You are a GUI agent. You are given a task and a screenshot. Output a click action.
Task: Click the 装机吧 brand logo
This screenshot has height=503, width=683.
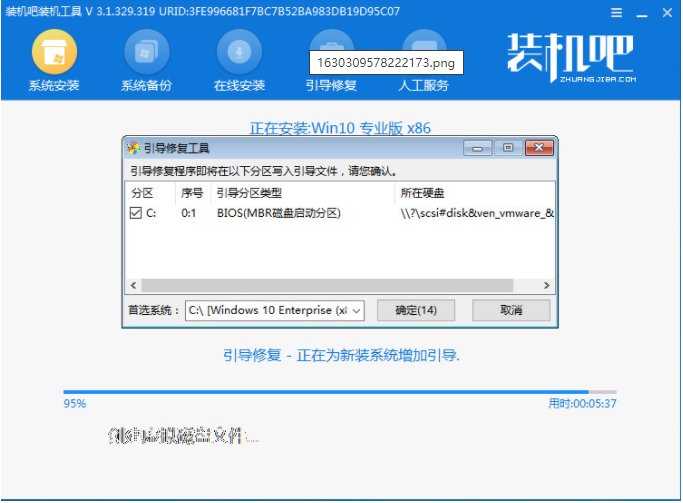click(x=571, y=57)
